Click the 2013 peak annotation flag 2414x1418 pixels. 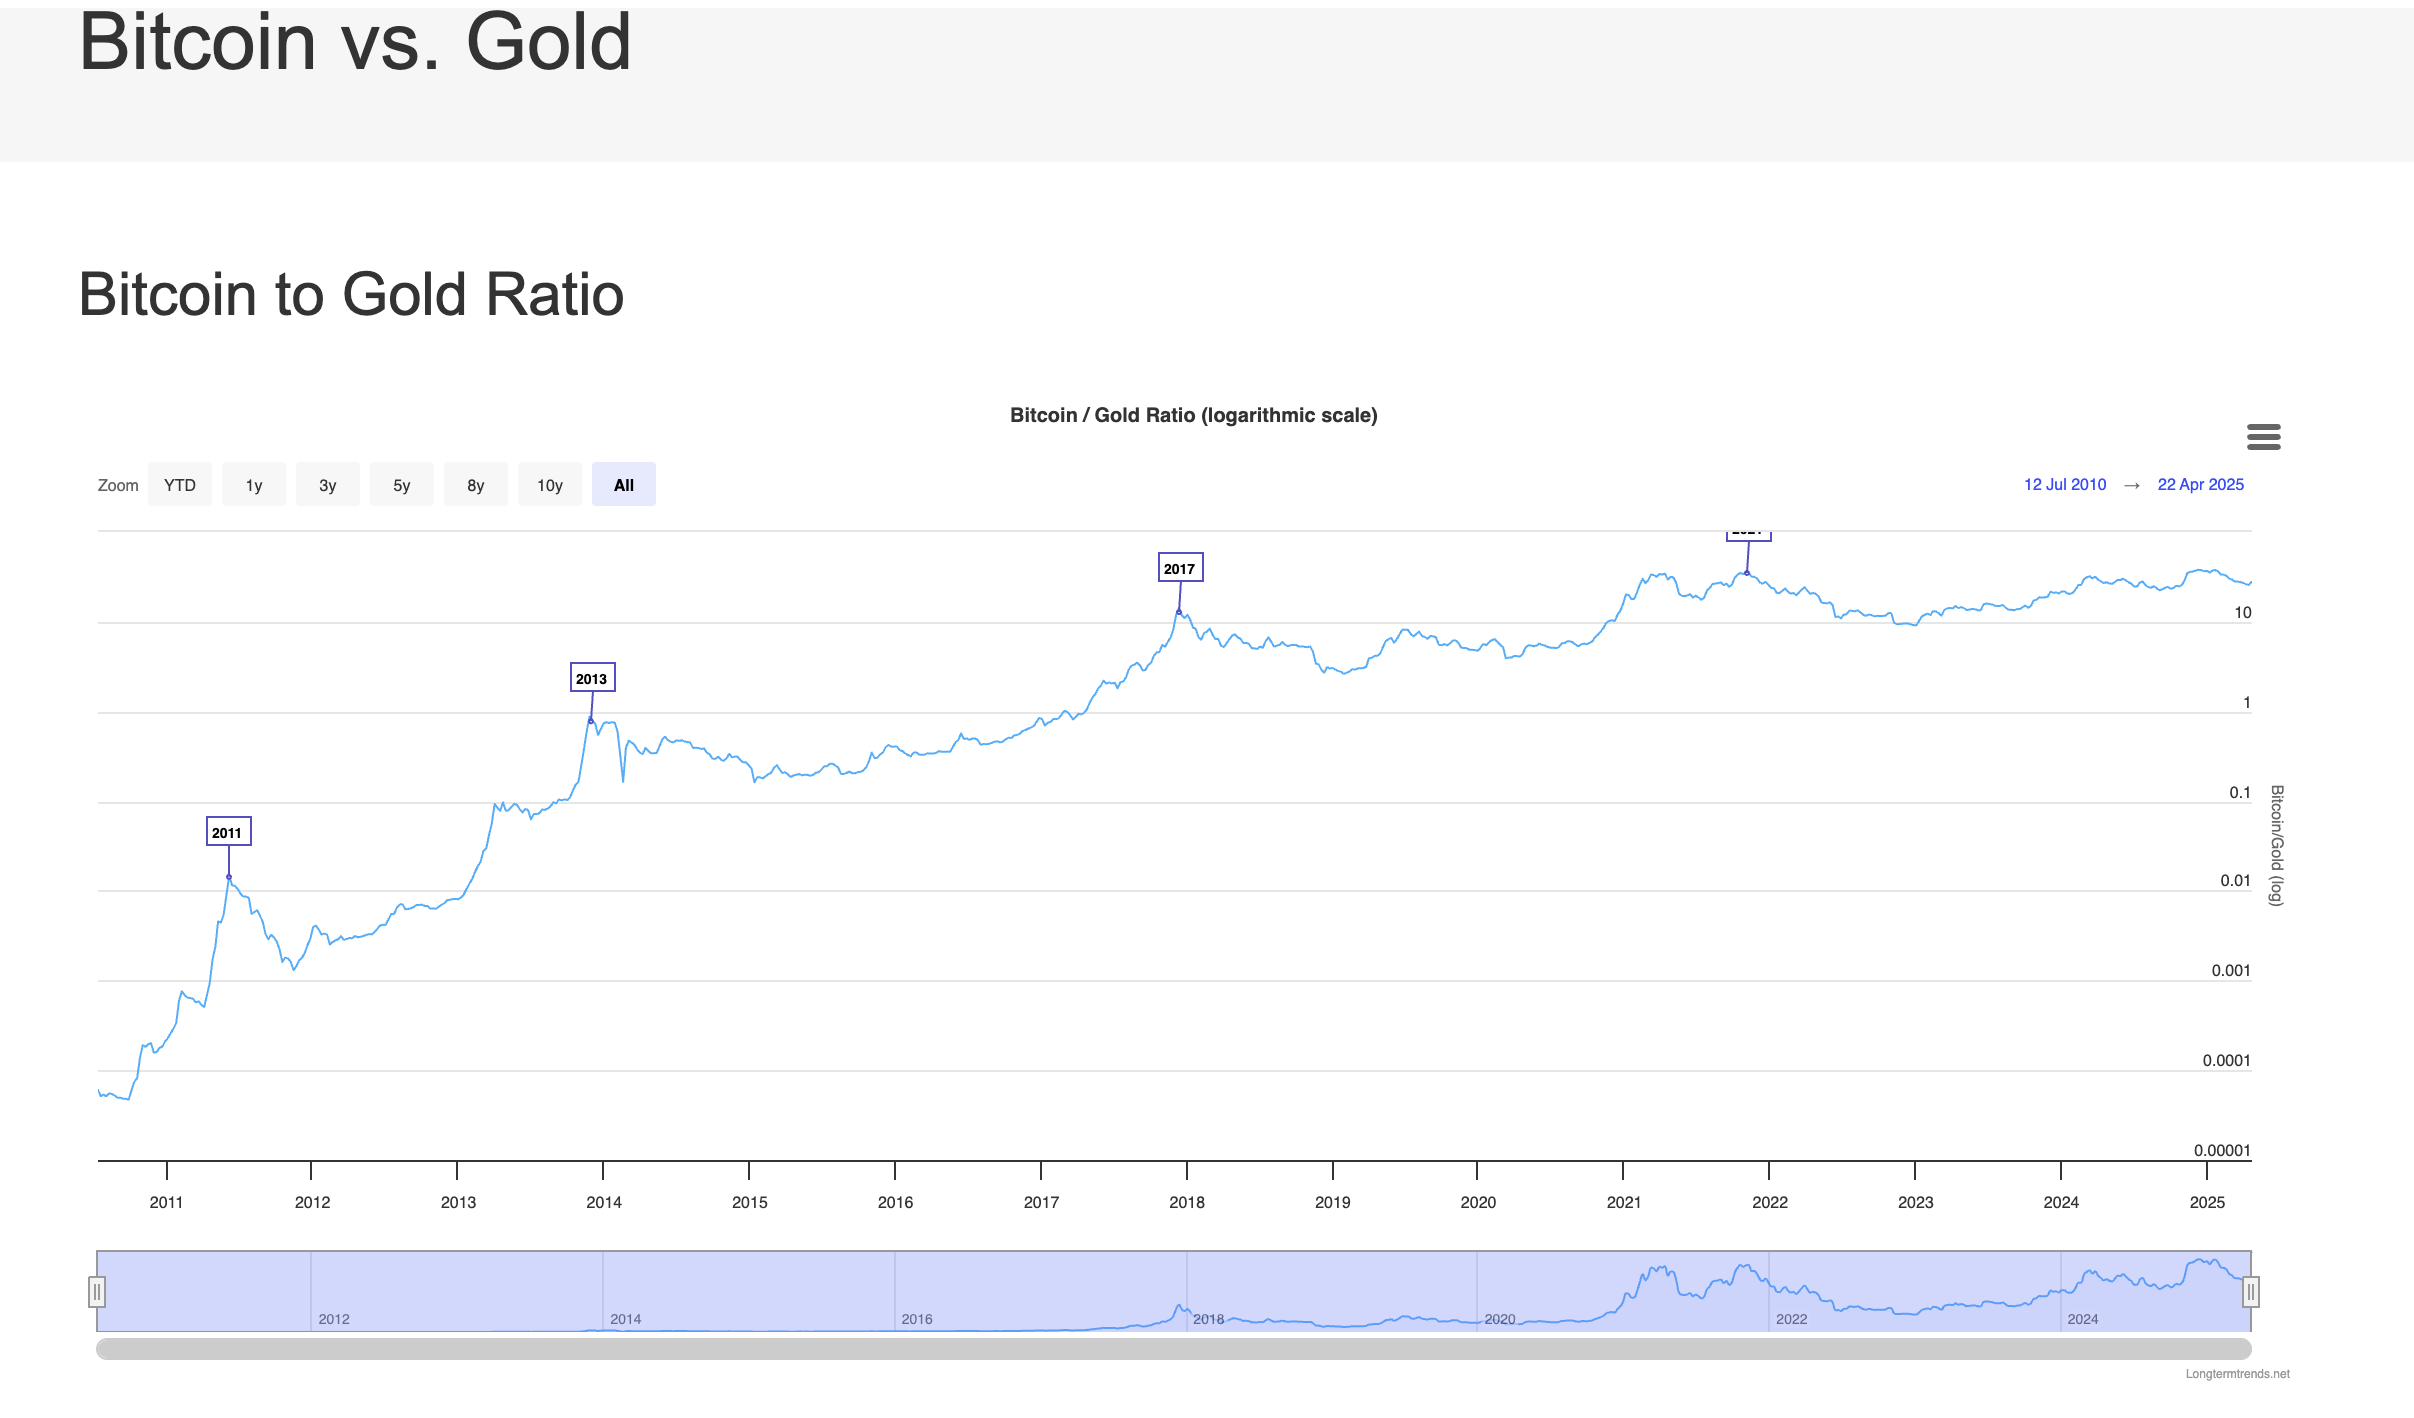pos(592,678)
